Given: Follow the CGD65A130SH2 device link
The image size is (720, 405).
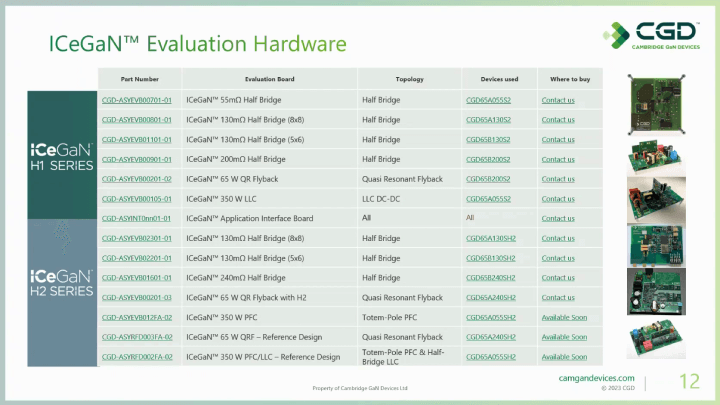Looking at the screenshot, I should (491, 238).
